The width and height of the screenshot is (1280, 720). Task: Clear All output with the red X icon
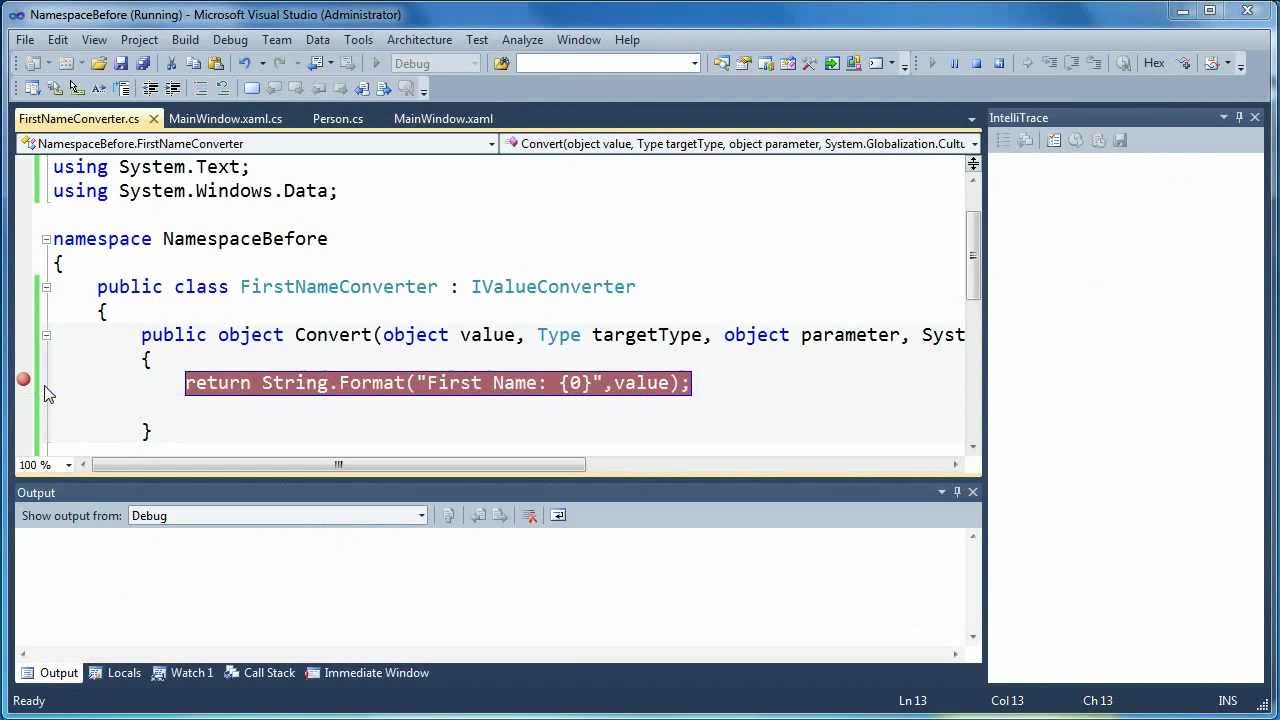530,515
